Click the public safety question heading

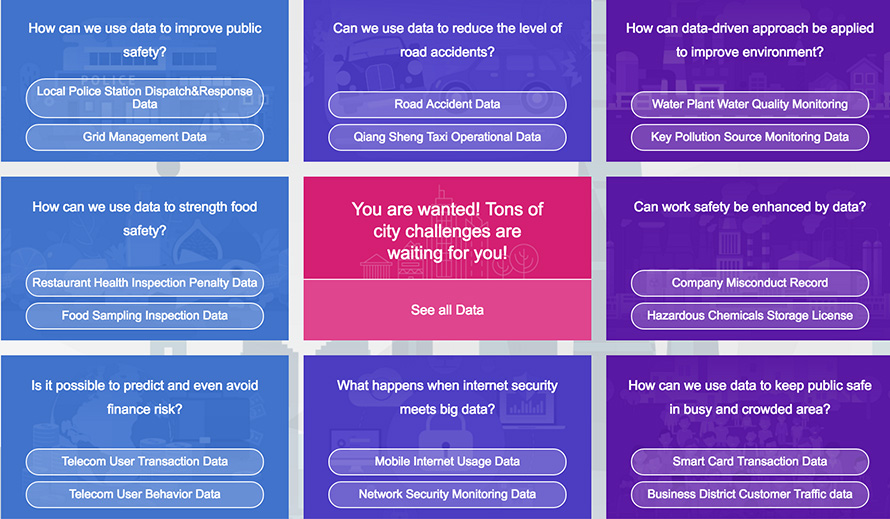145,40
